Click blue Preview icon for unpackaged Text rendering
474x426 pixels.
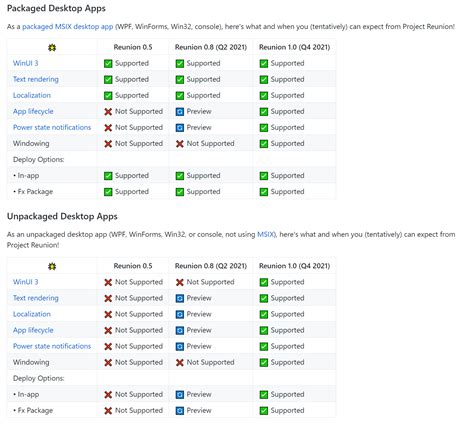pyautogui.click(x=180, y=298)
